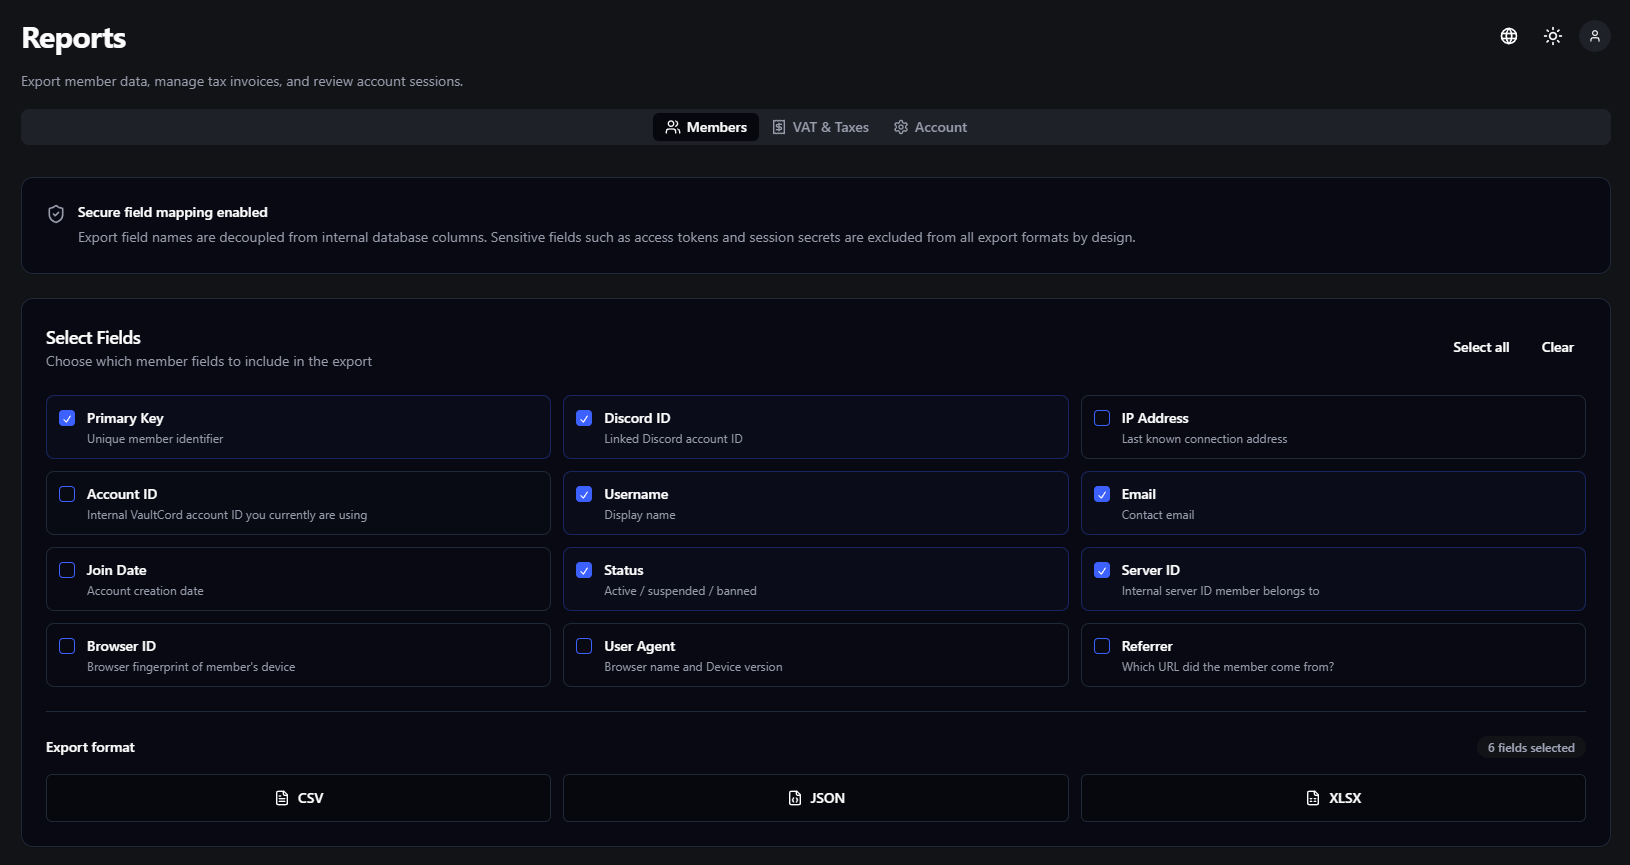Clear all selected fields
1630x865 pixels.
click(1557, 347)
